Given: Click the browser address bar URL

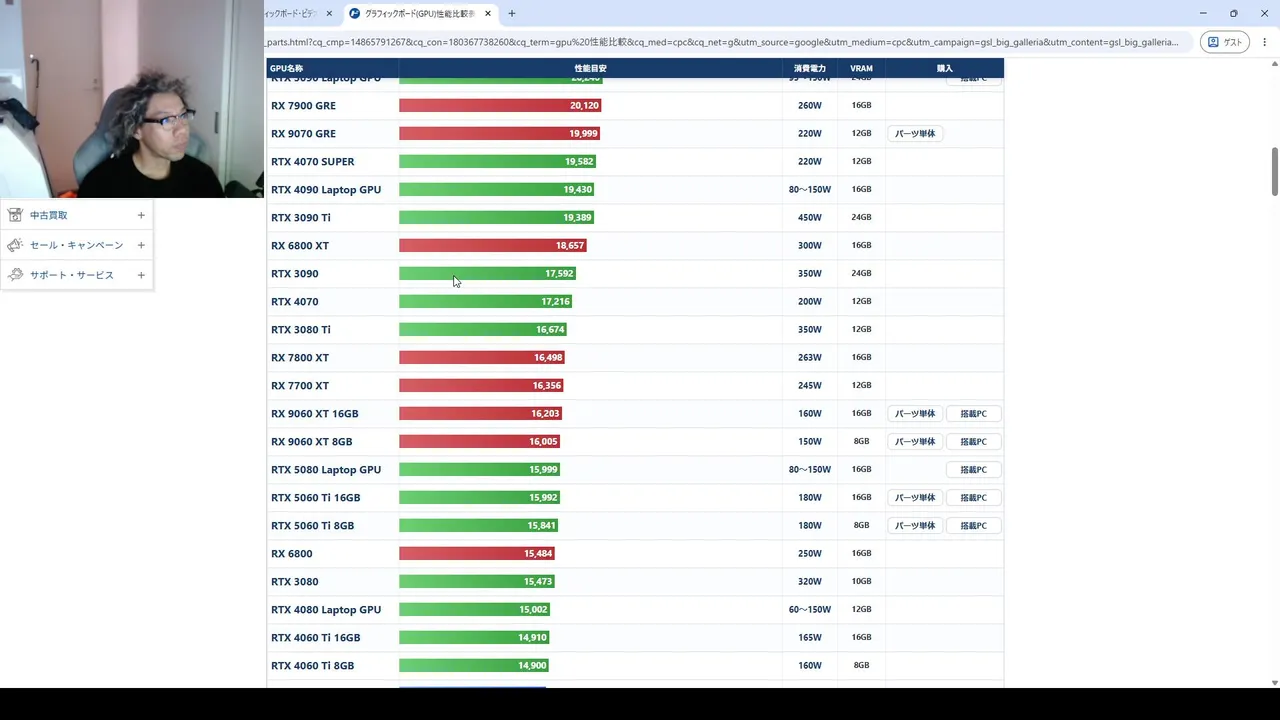Looking at the screenshot, I should (x=722, y=42).
